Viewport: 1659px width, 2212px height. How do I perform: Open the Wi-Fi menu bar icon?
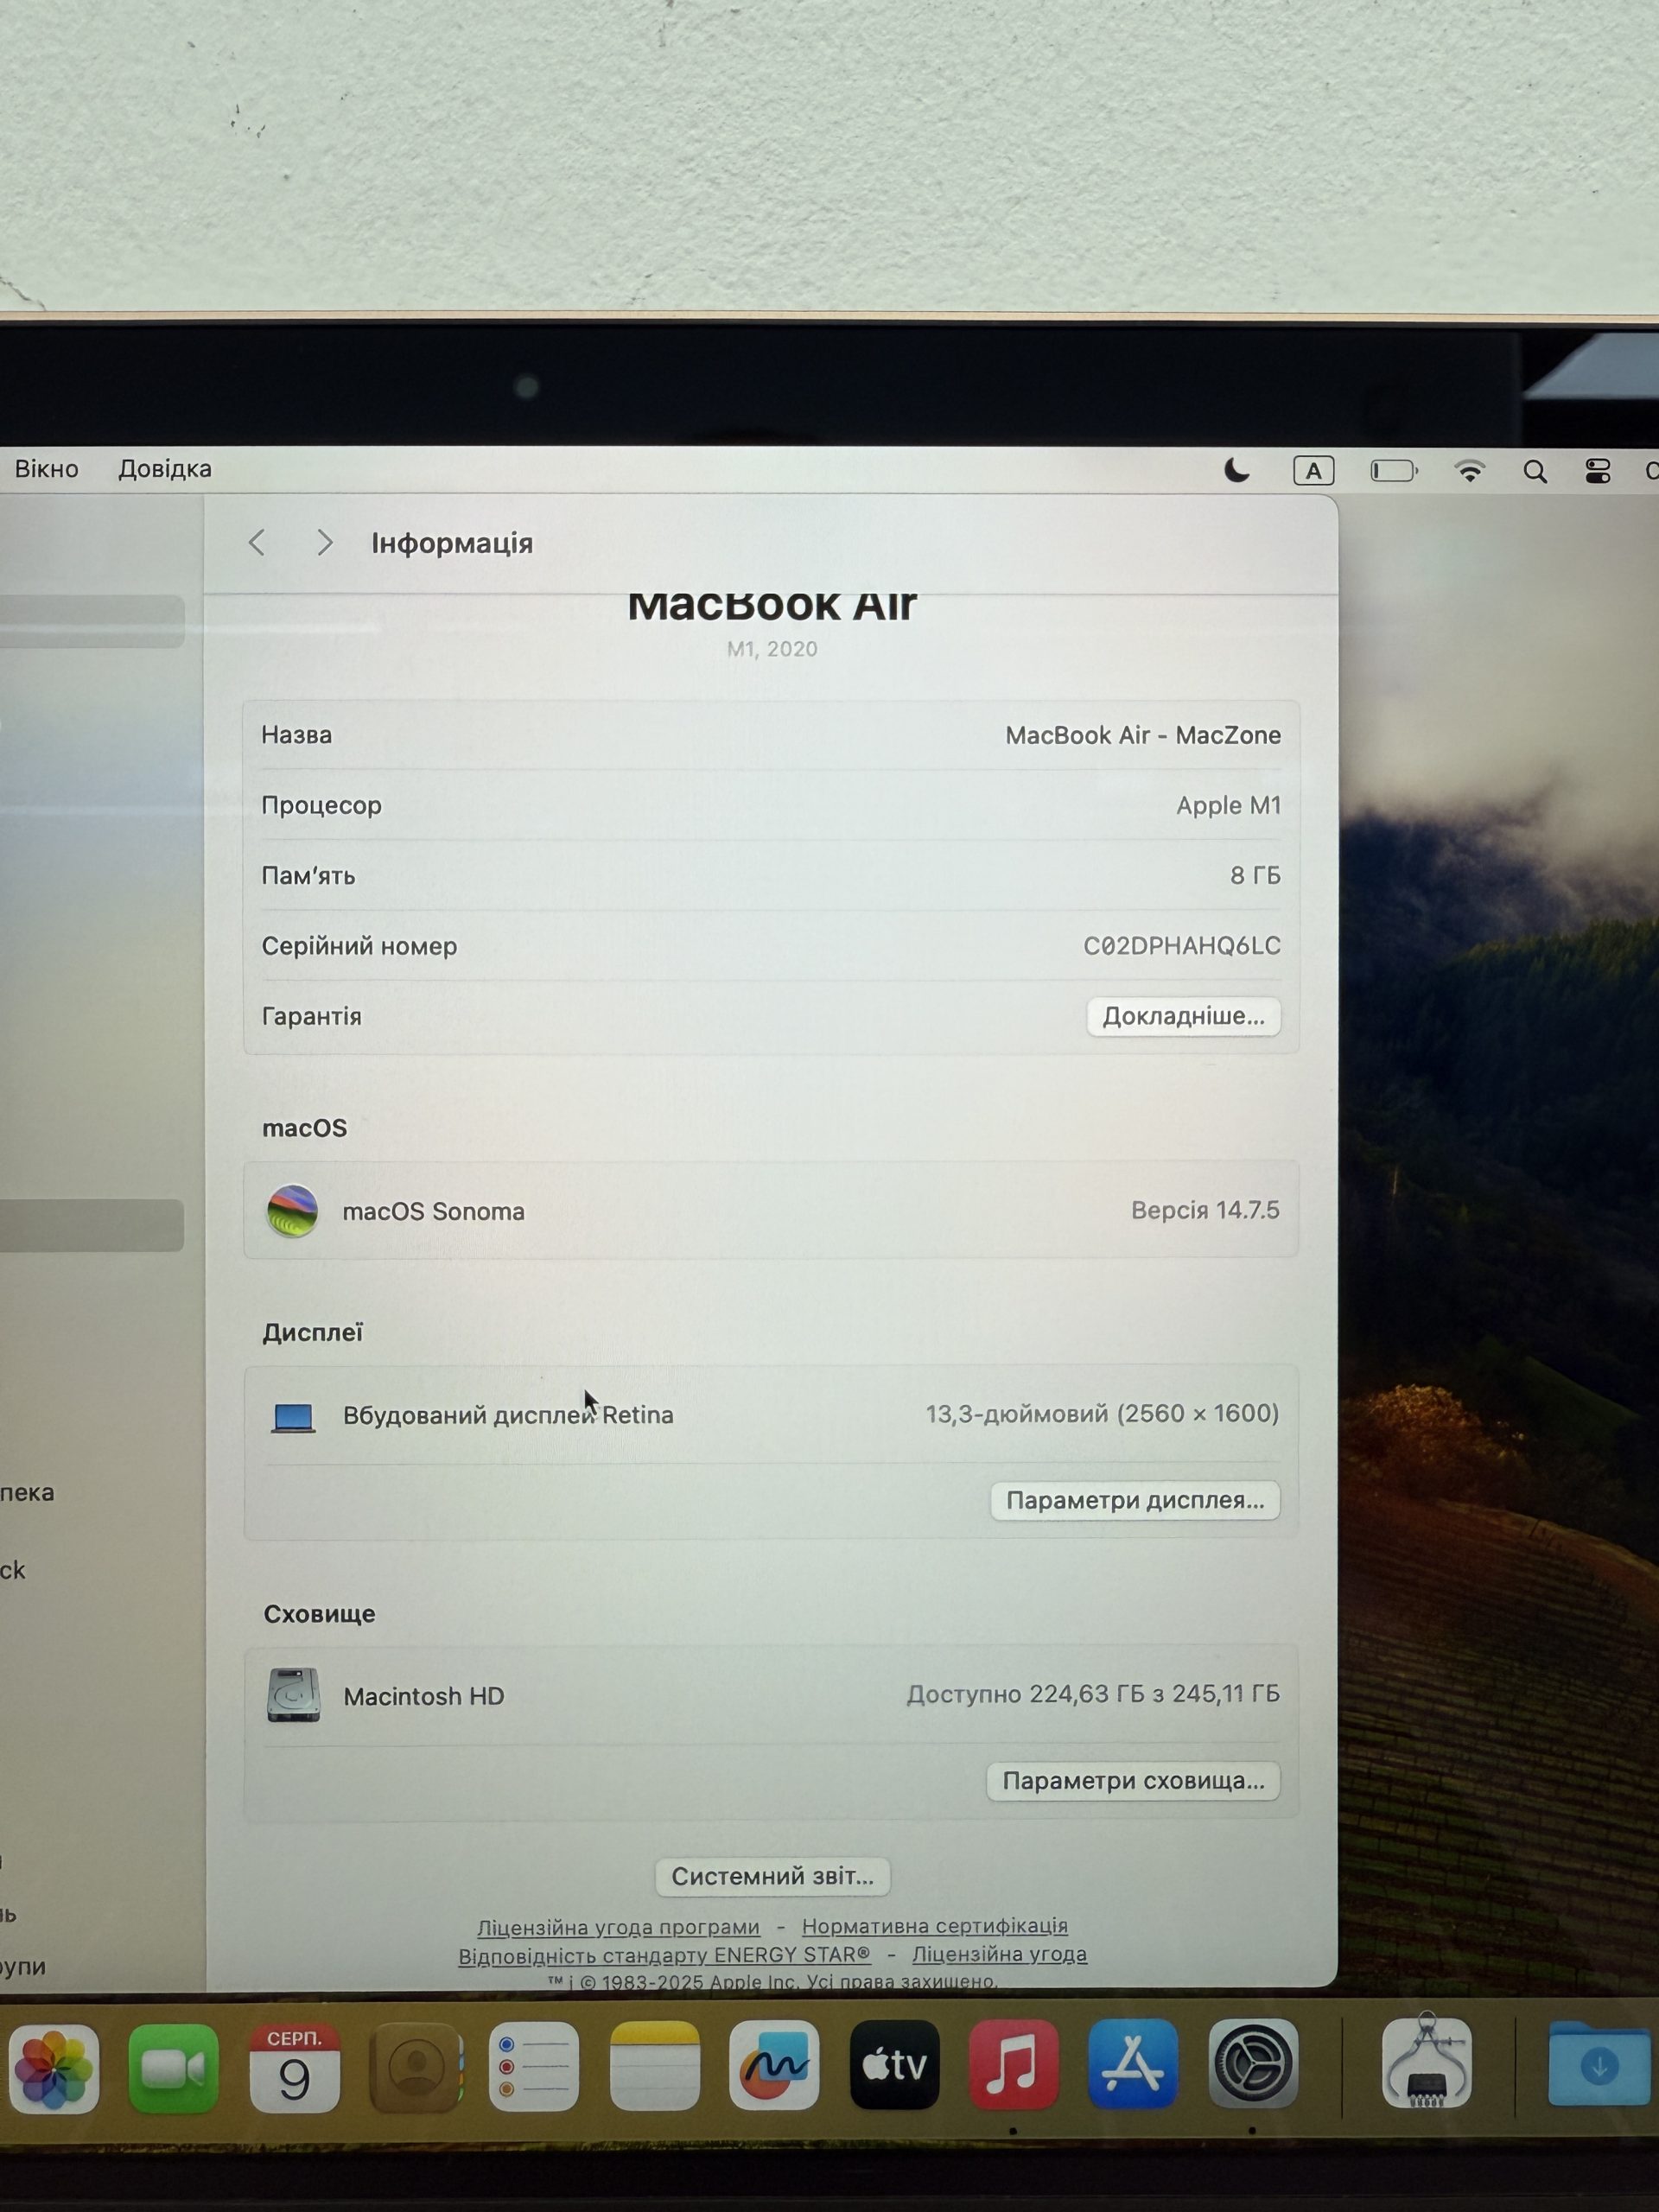1469,471
